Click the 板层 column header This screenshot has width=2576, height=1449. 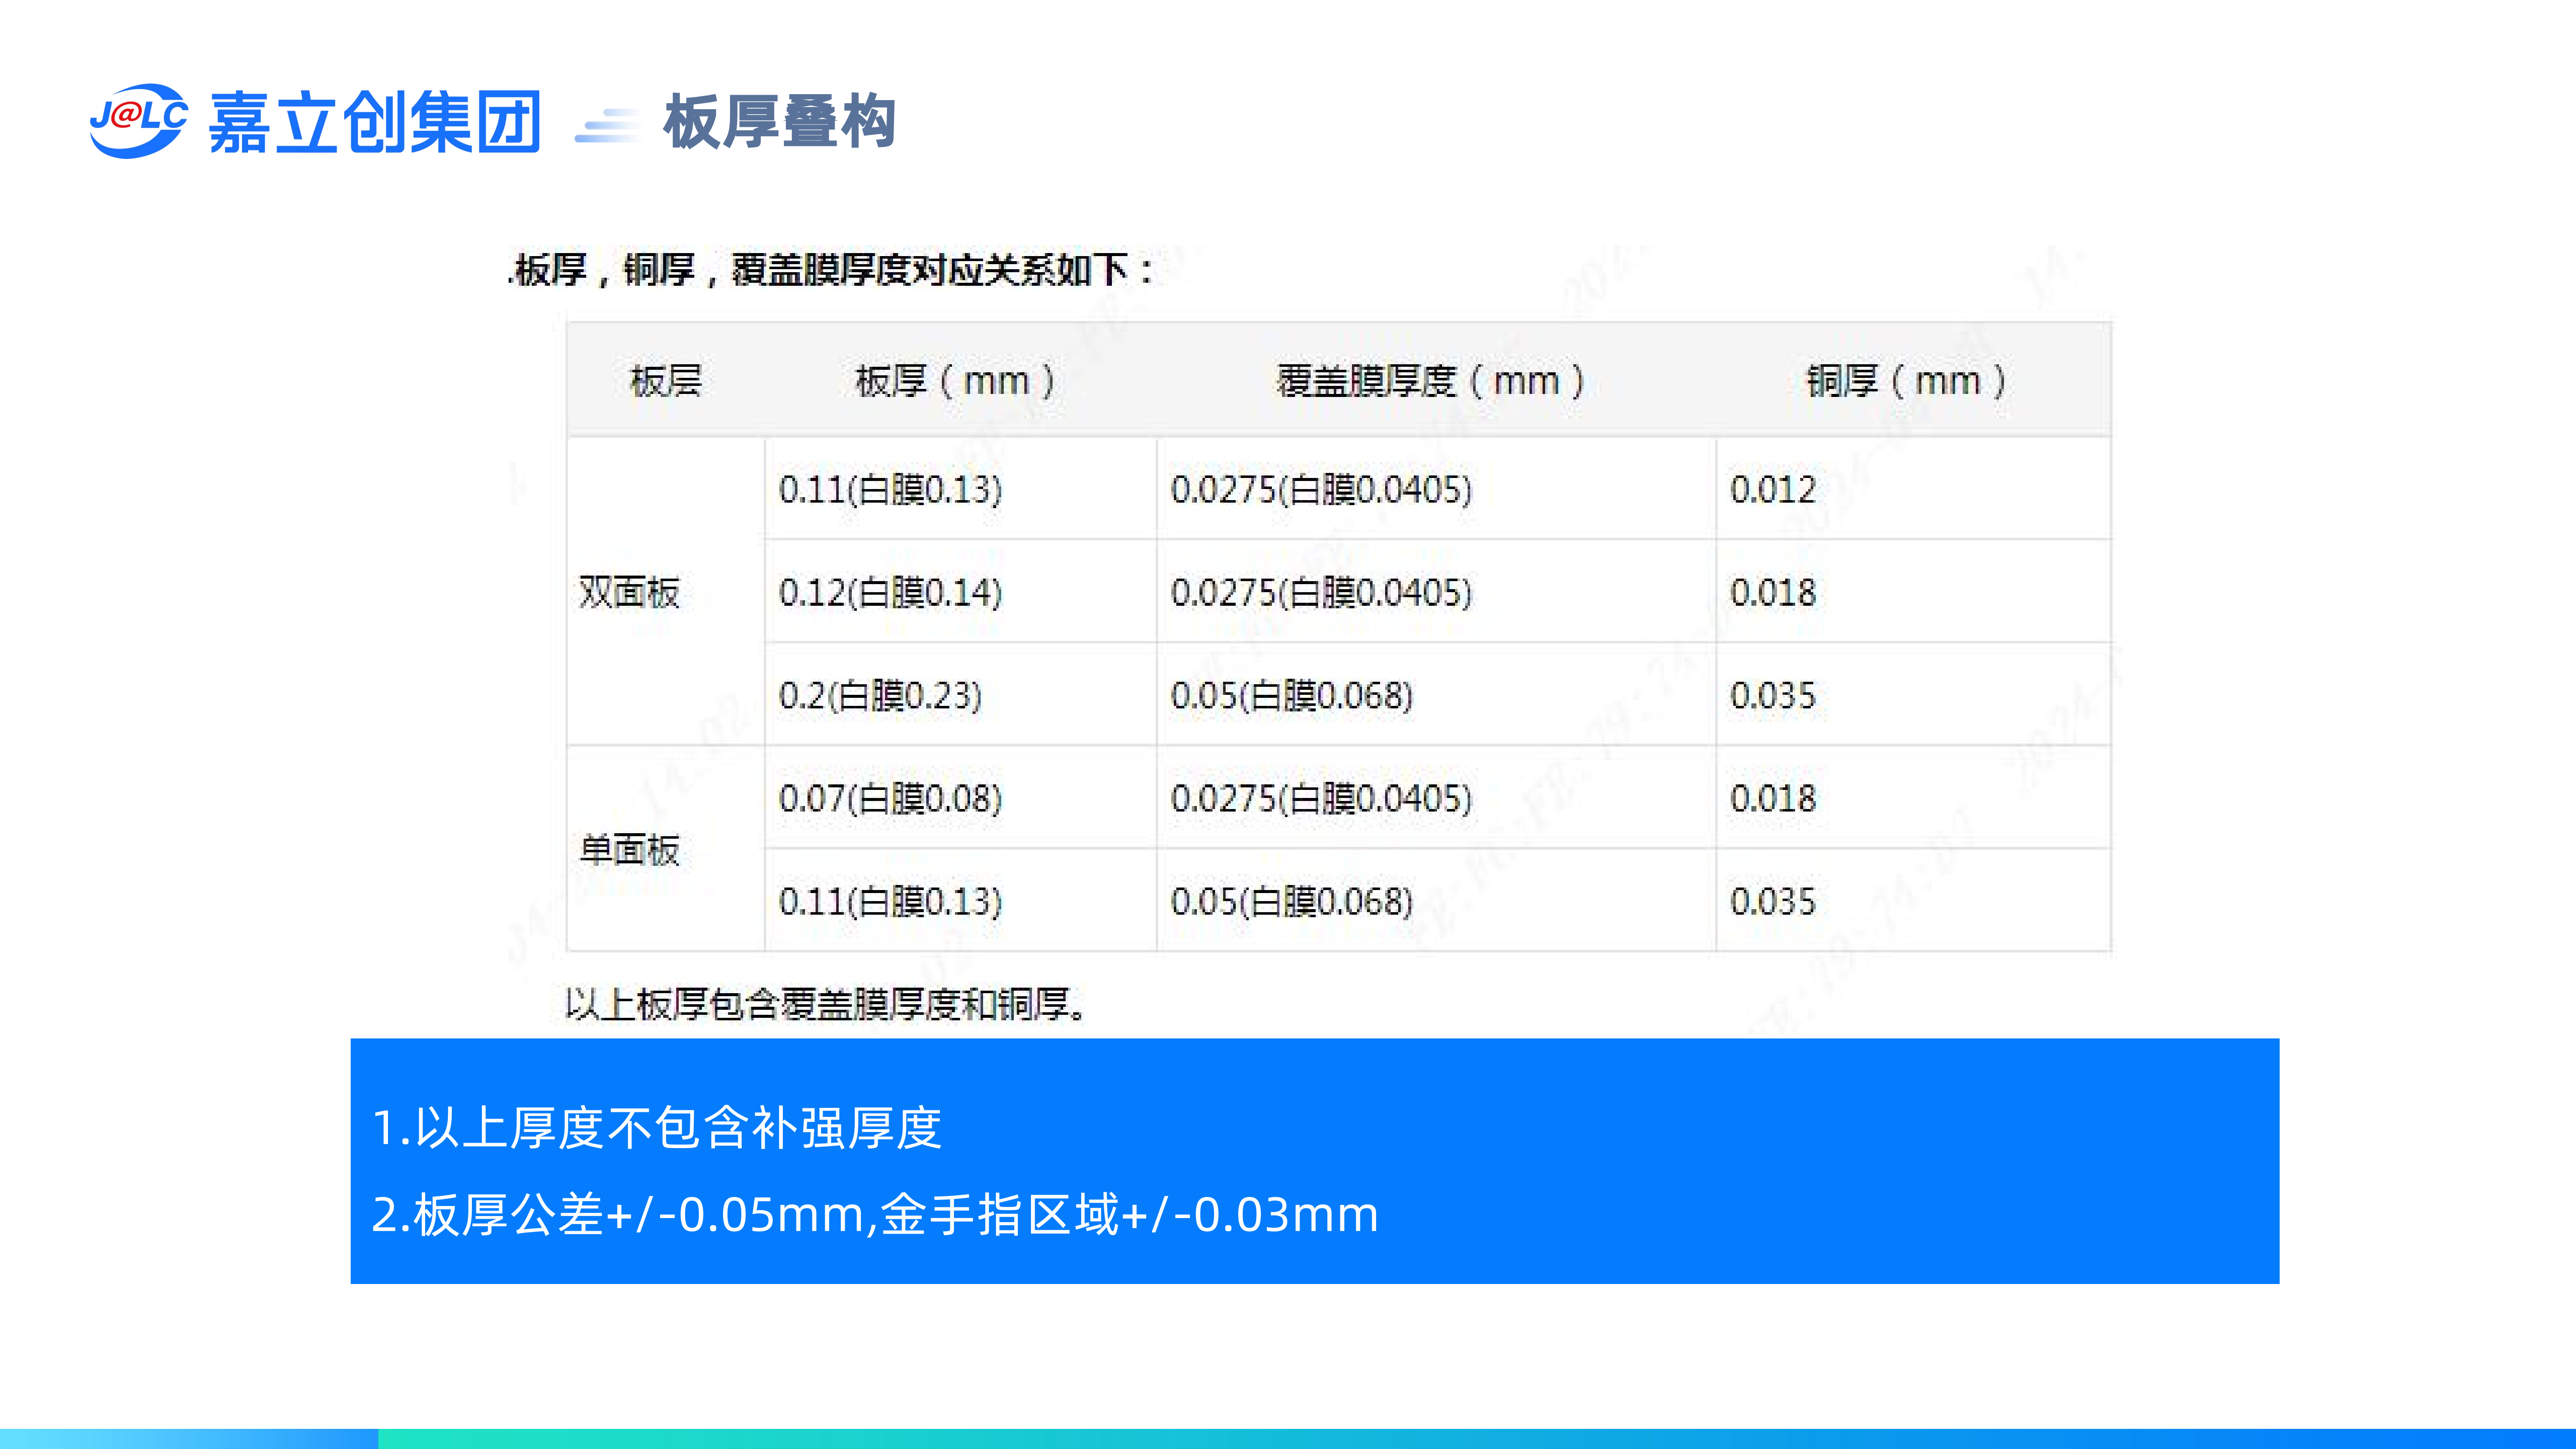point(666,380)
